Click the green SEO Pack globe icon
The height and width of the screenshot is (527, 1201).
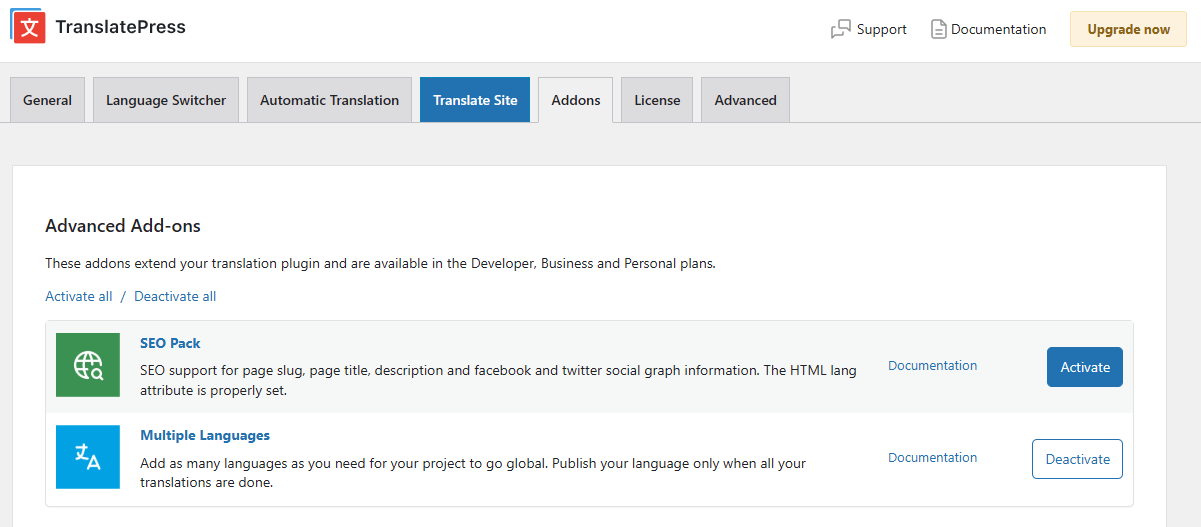(x=88, y=365)
